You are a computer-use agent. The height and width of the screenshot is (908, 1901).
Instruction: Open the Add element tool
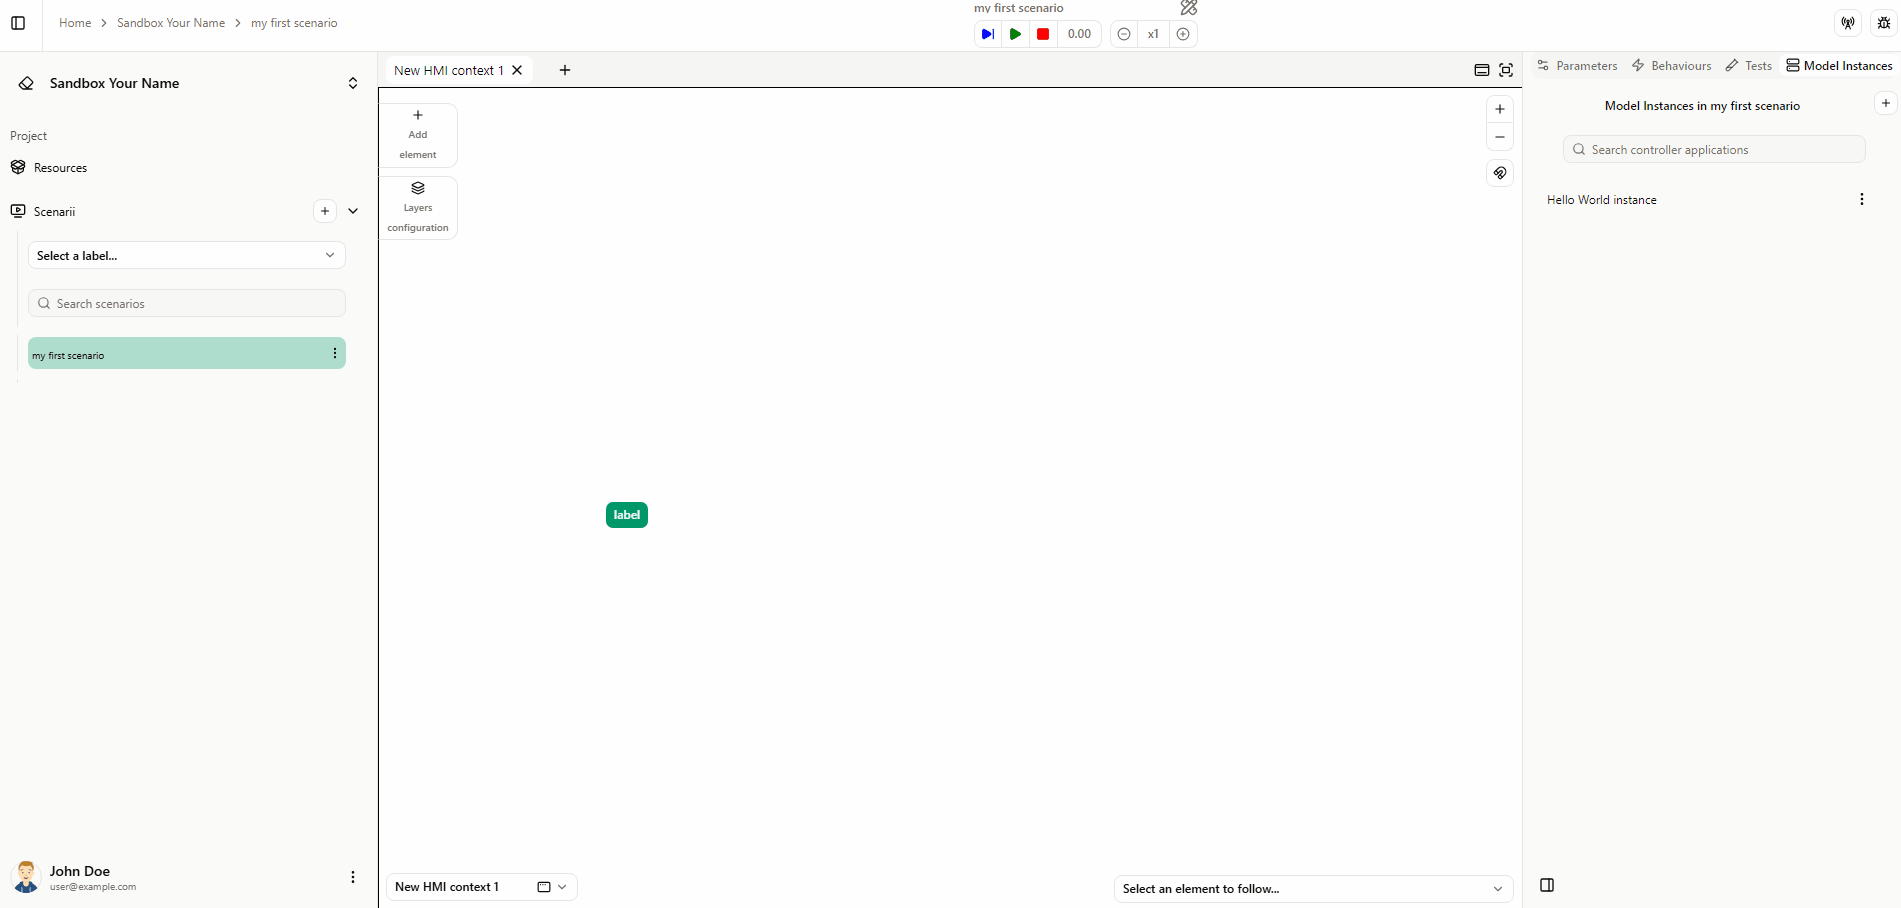pyautogui.click(x=418, y=134)
